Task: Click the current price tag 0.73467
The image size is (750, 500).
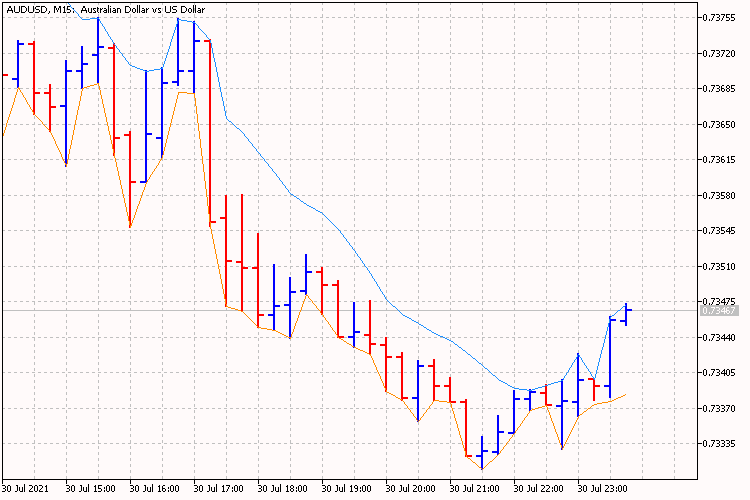Action: click(x=719, y=311)
